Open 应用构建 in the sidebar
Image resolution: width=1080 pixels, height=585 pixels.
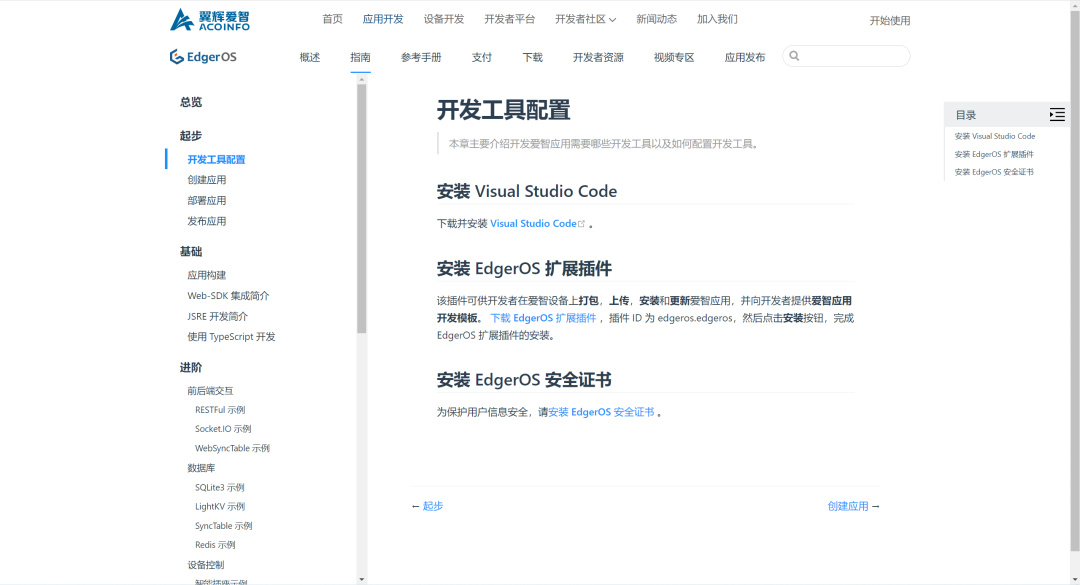207,275
